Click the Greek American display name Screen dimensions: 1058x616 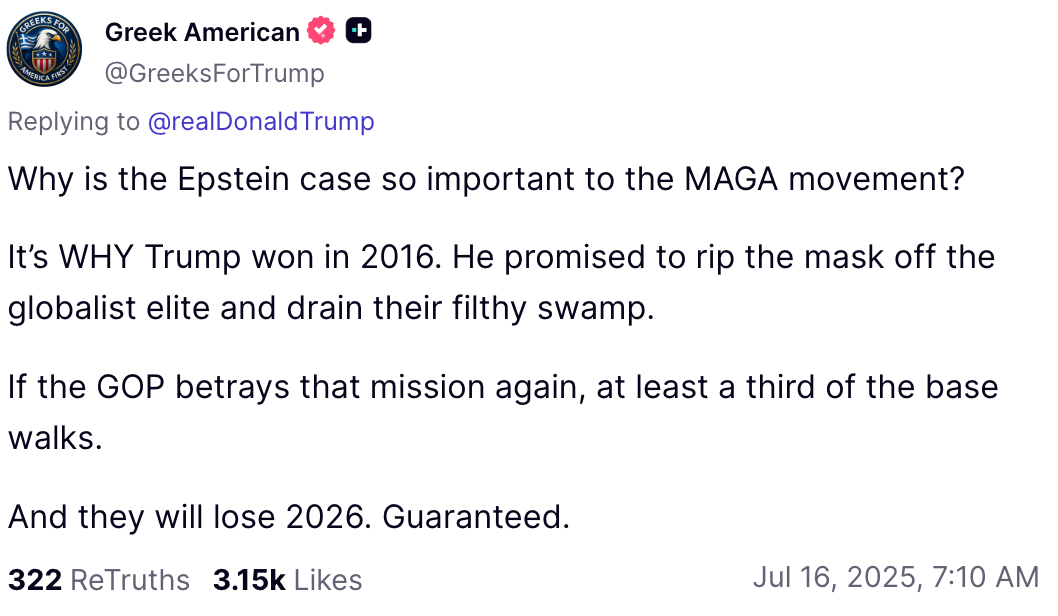(203, 31)
